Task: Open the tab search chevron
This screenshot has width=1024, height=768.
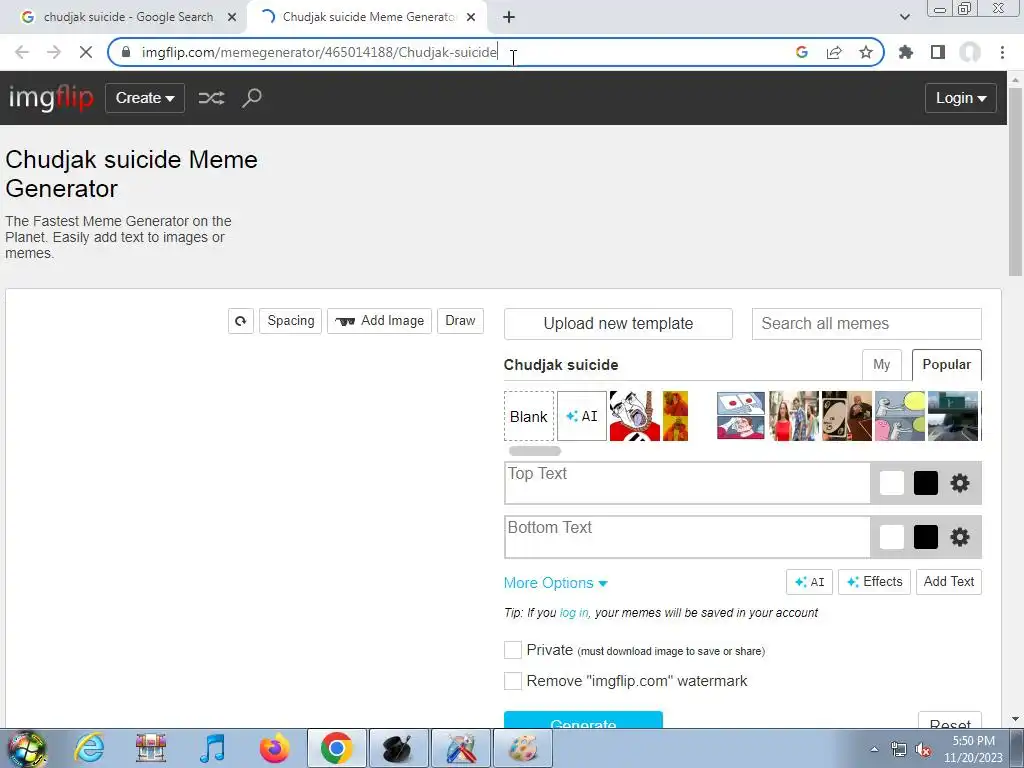Action: click(904, 17)
